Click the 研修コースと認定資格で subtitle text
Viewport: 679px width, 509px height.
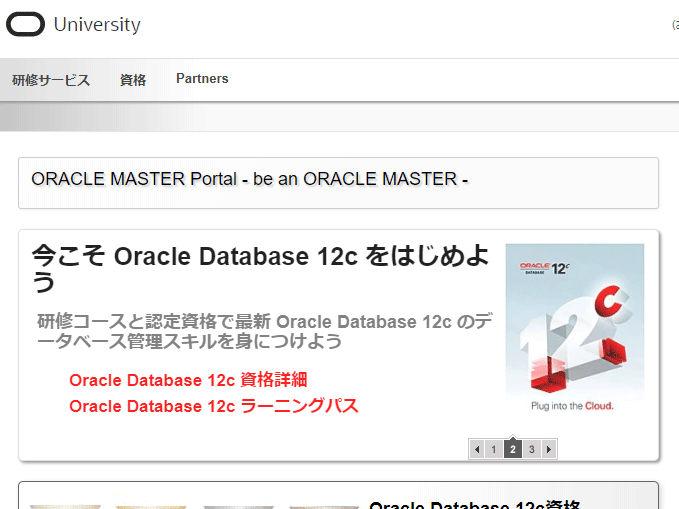pyautogui.click(x=265, y=331)
